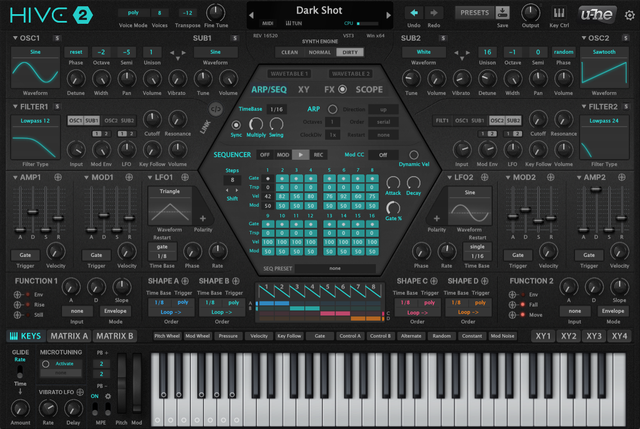Image resolution: width=640 pixels, height=429 pixels.
Task: Open SEQ PRESET none dropdown
Action: 335,268
